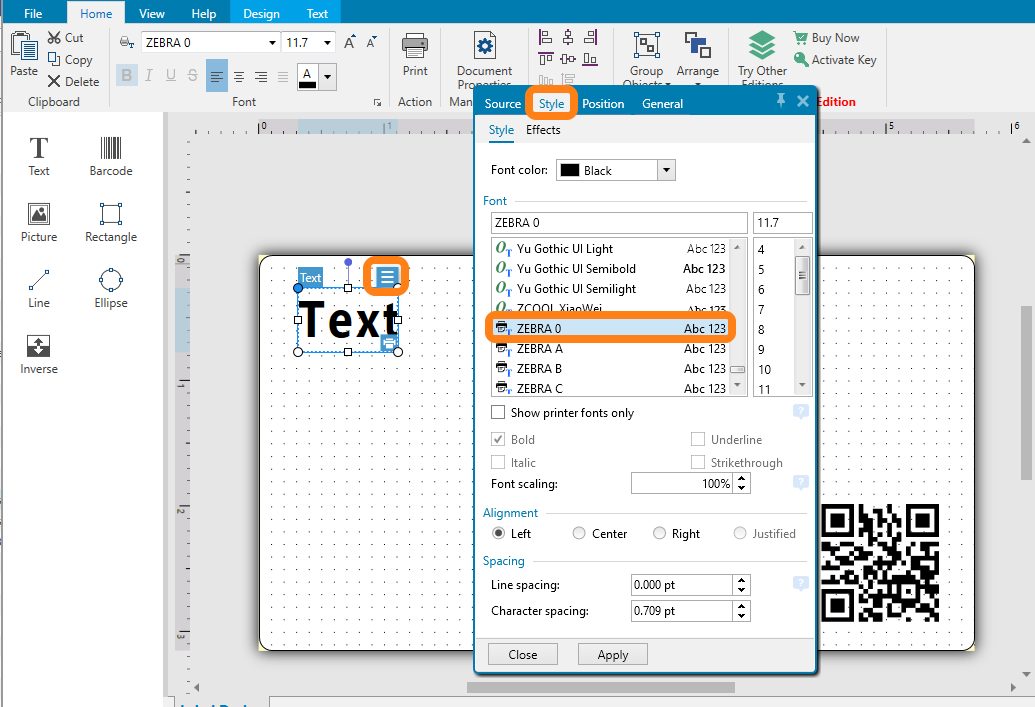
Task: Click the Print icon in the ribbon
Action: (x=415, y=54)
